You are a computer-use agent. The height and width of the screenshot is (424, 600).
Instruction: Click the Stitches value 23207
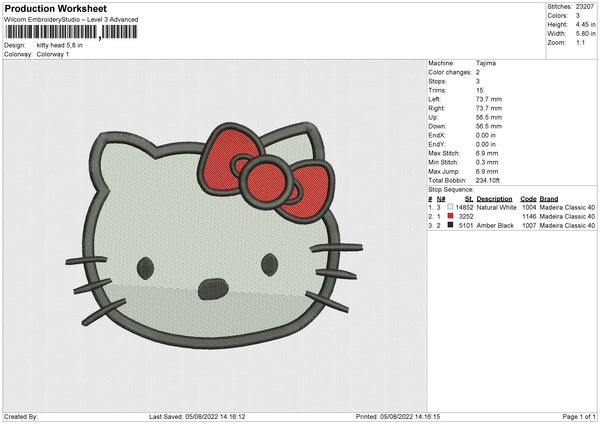tap(585, 7)
